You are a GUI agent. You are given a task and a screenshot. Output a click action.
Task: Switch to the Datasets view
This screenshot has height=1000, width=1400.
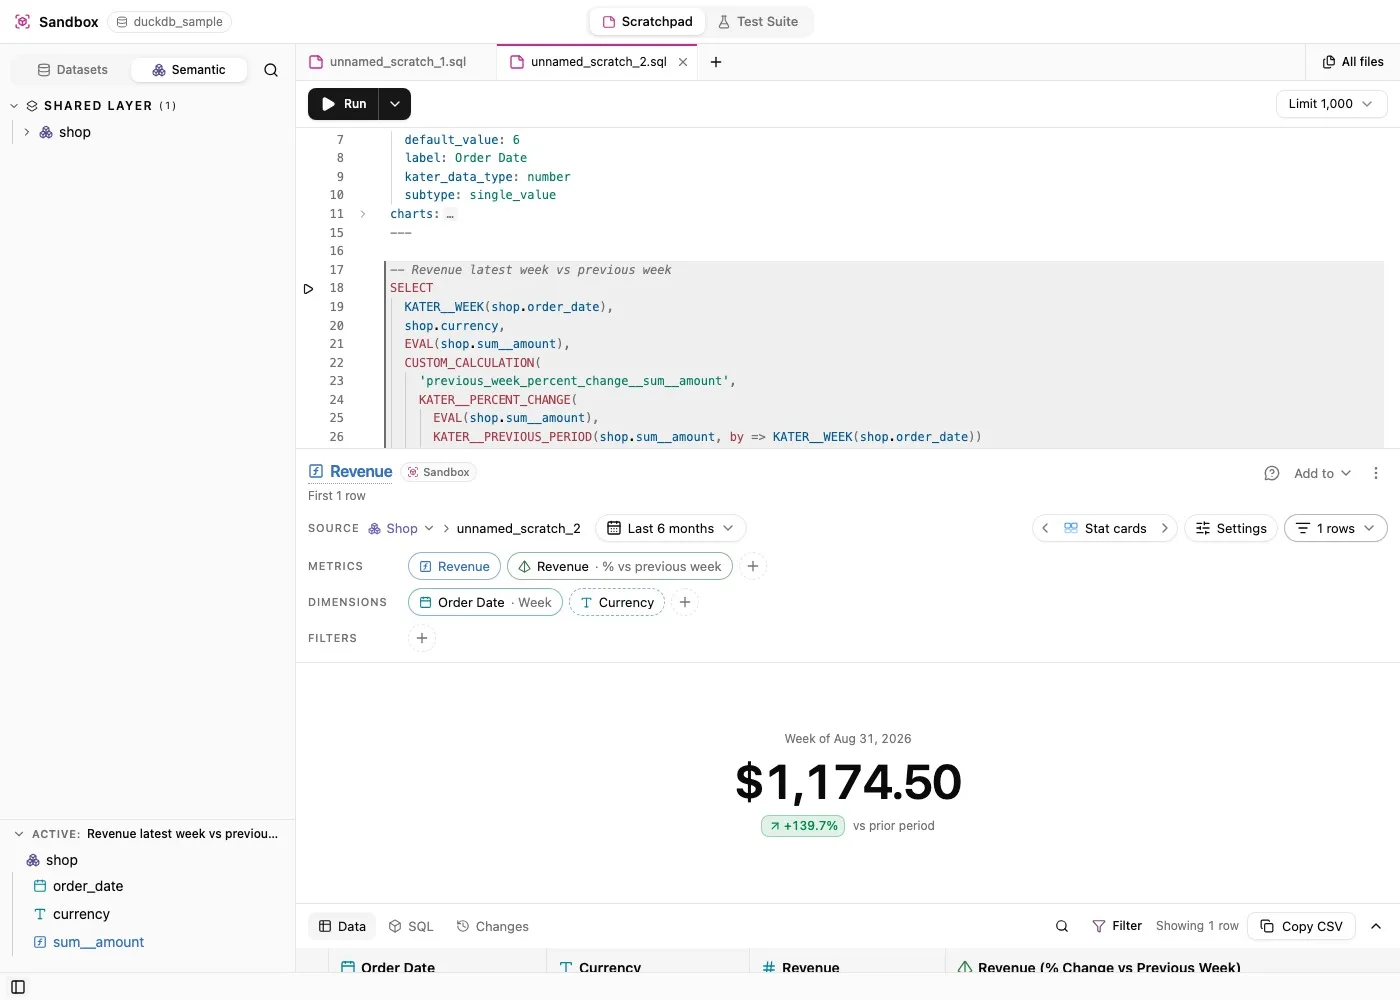[x=72, y=70]
